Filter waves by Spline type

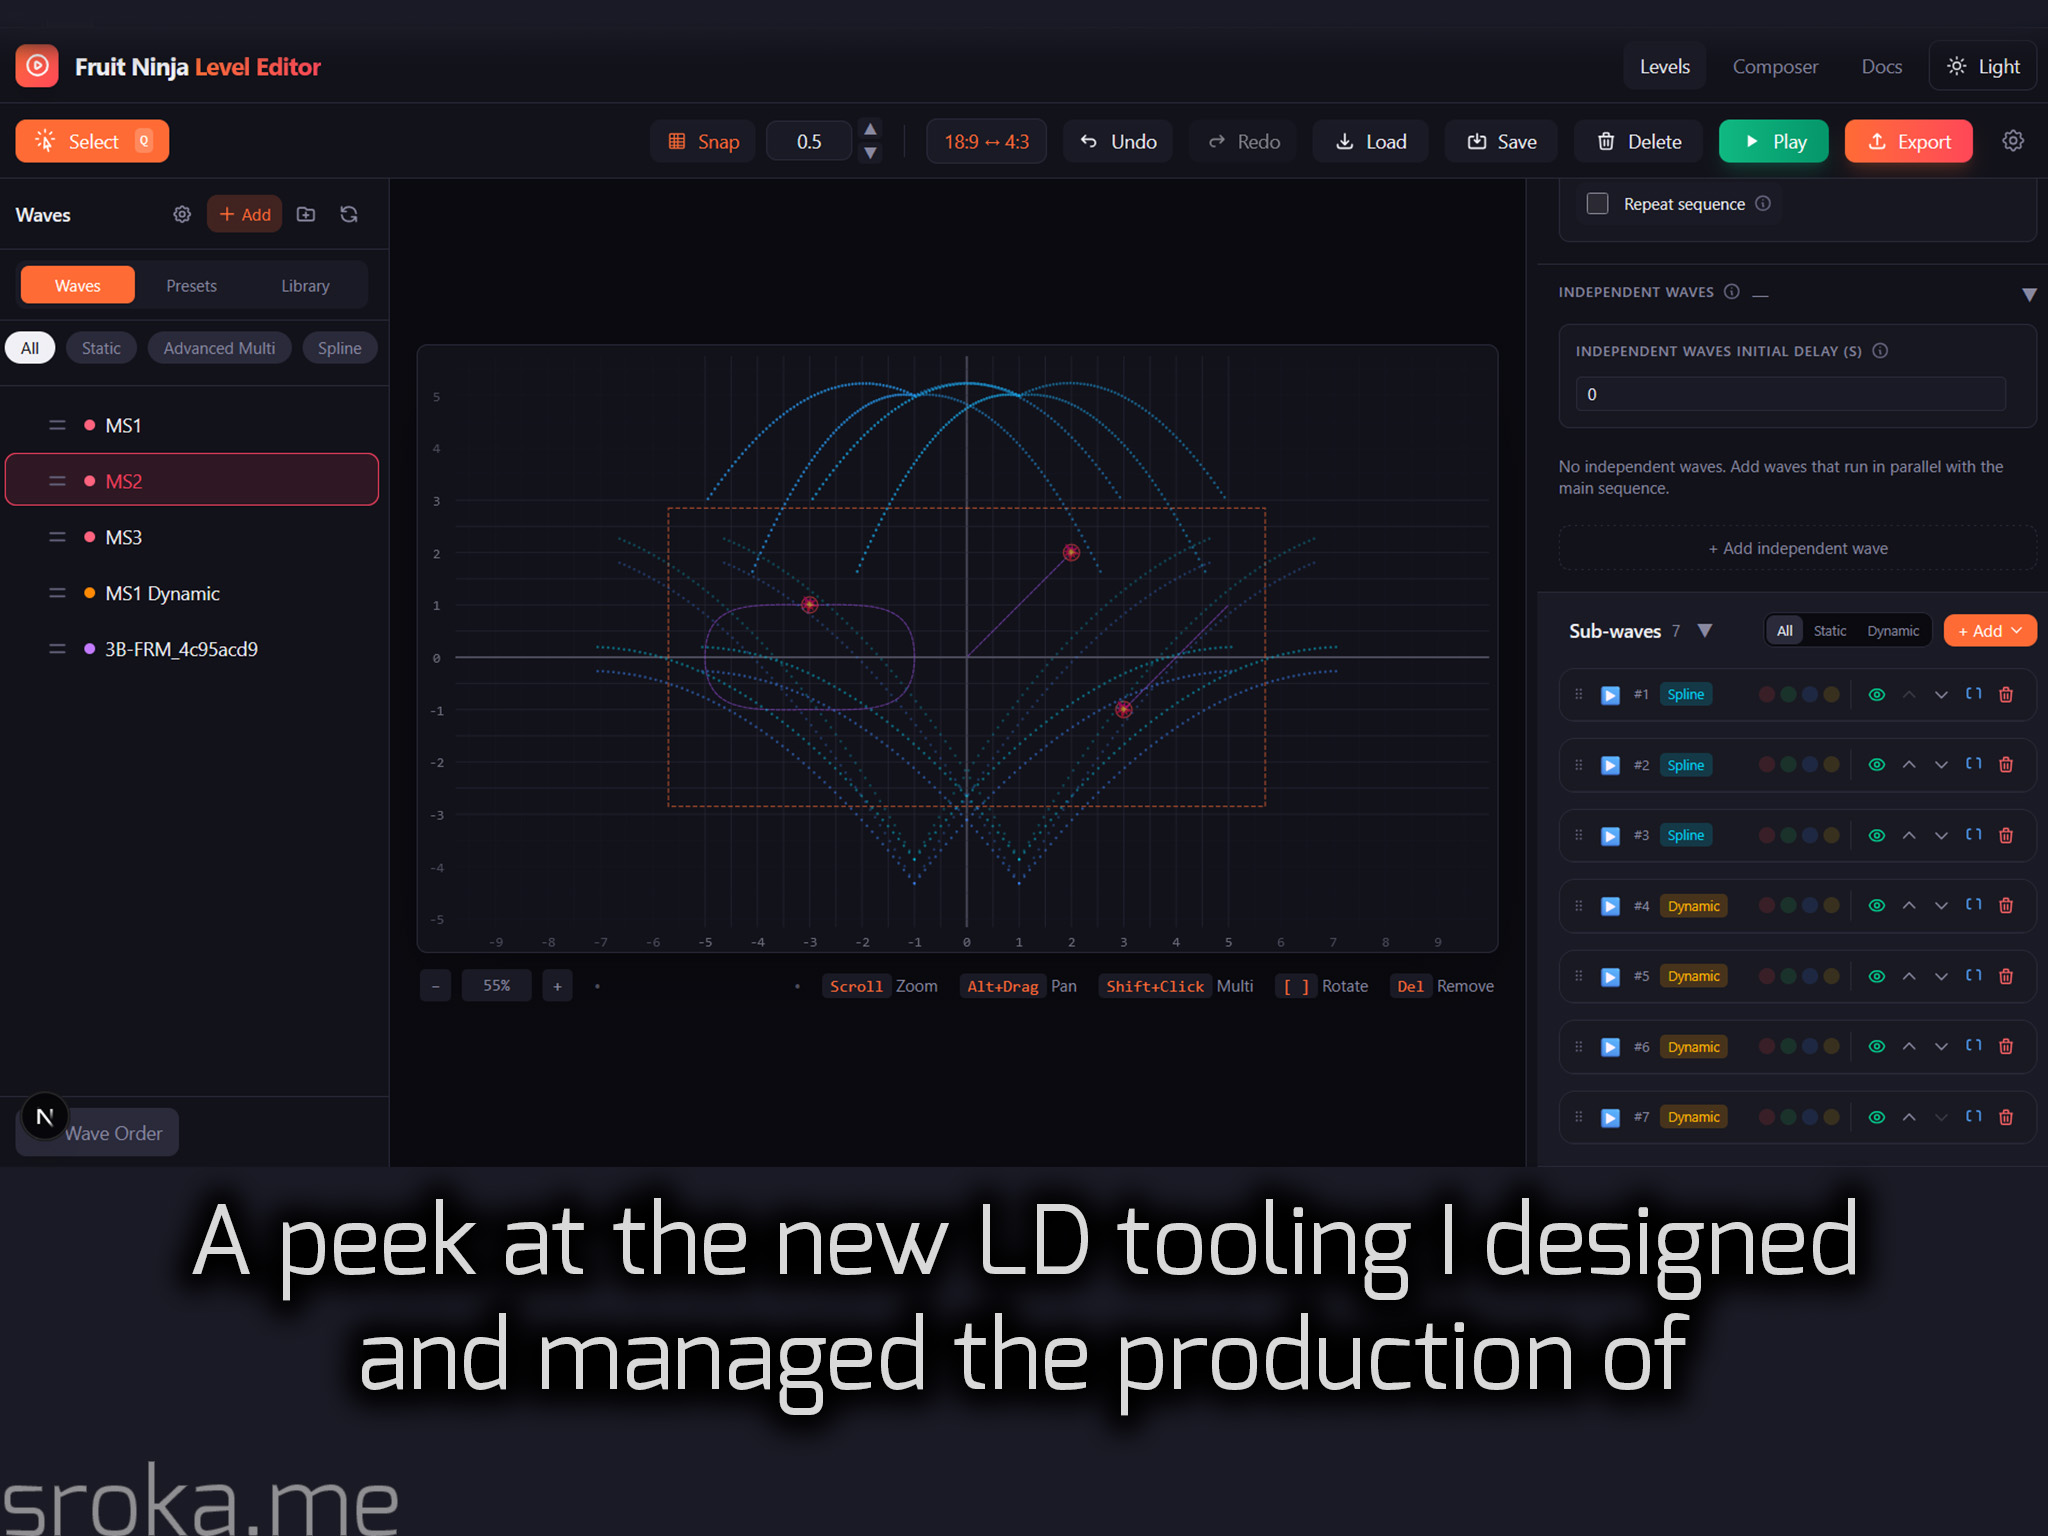(339, 348)
